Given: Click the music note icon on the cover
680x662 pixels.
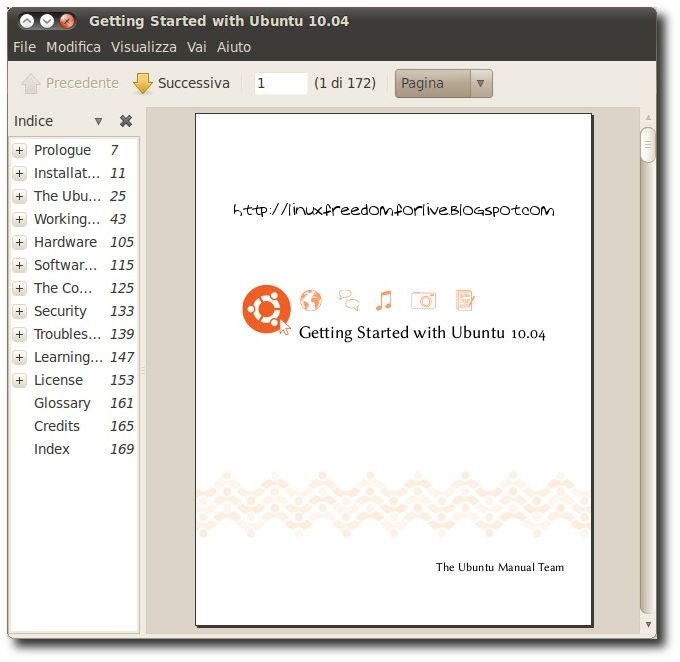Looking at the screenshot, I should [x=384, y=300].
